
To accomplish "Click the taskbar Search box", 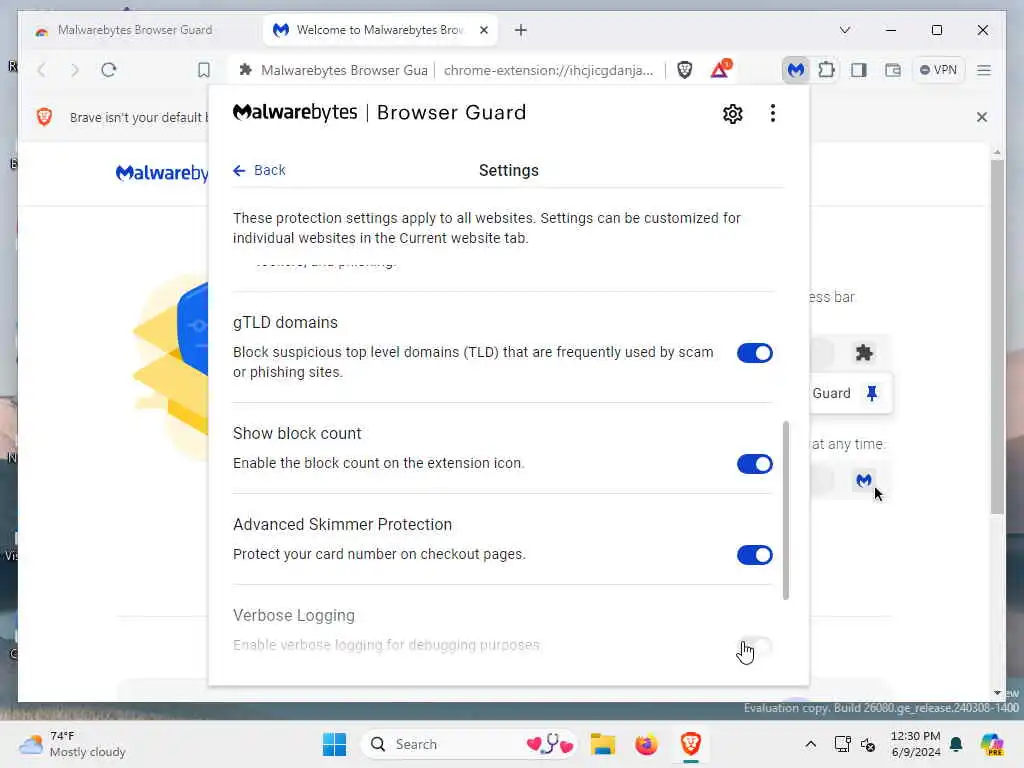I will click(469, 744).
